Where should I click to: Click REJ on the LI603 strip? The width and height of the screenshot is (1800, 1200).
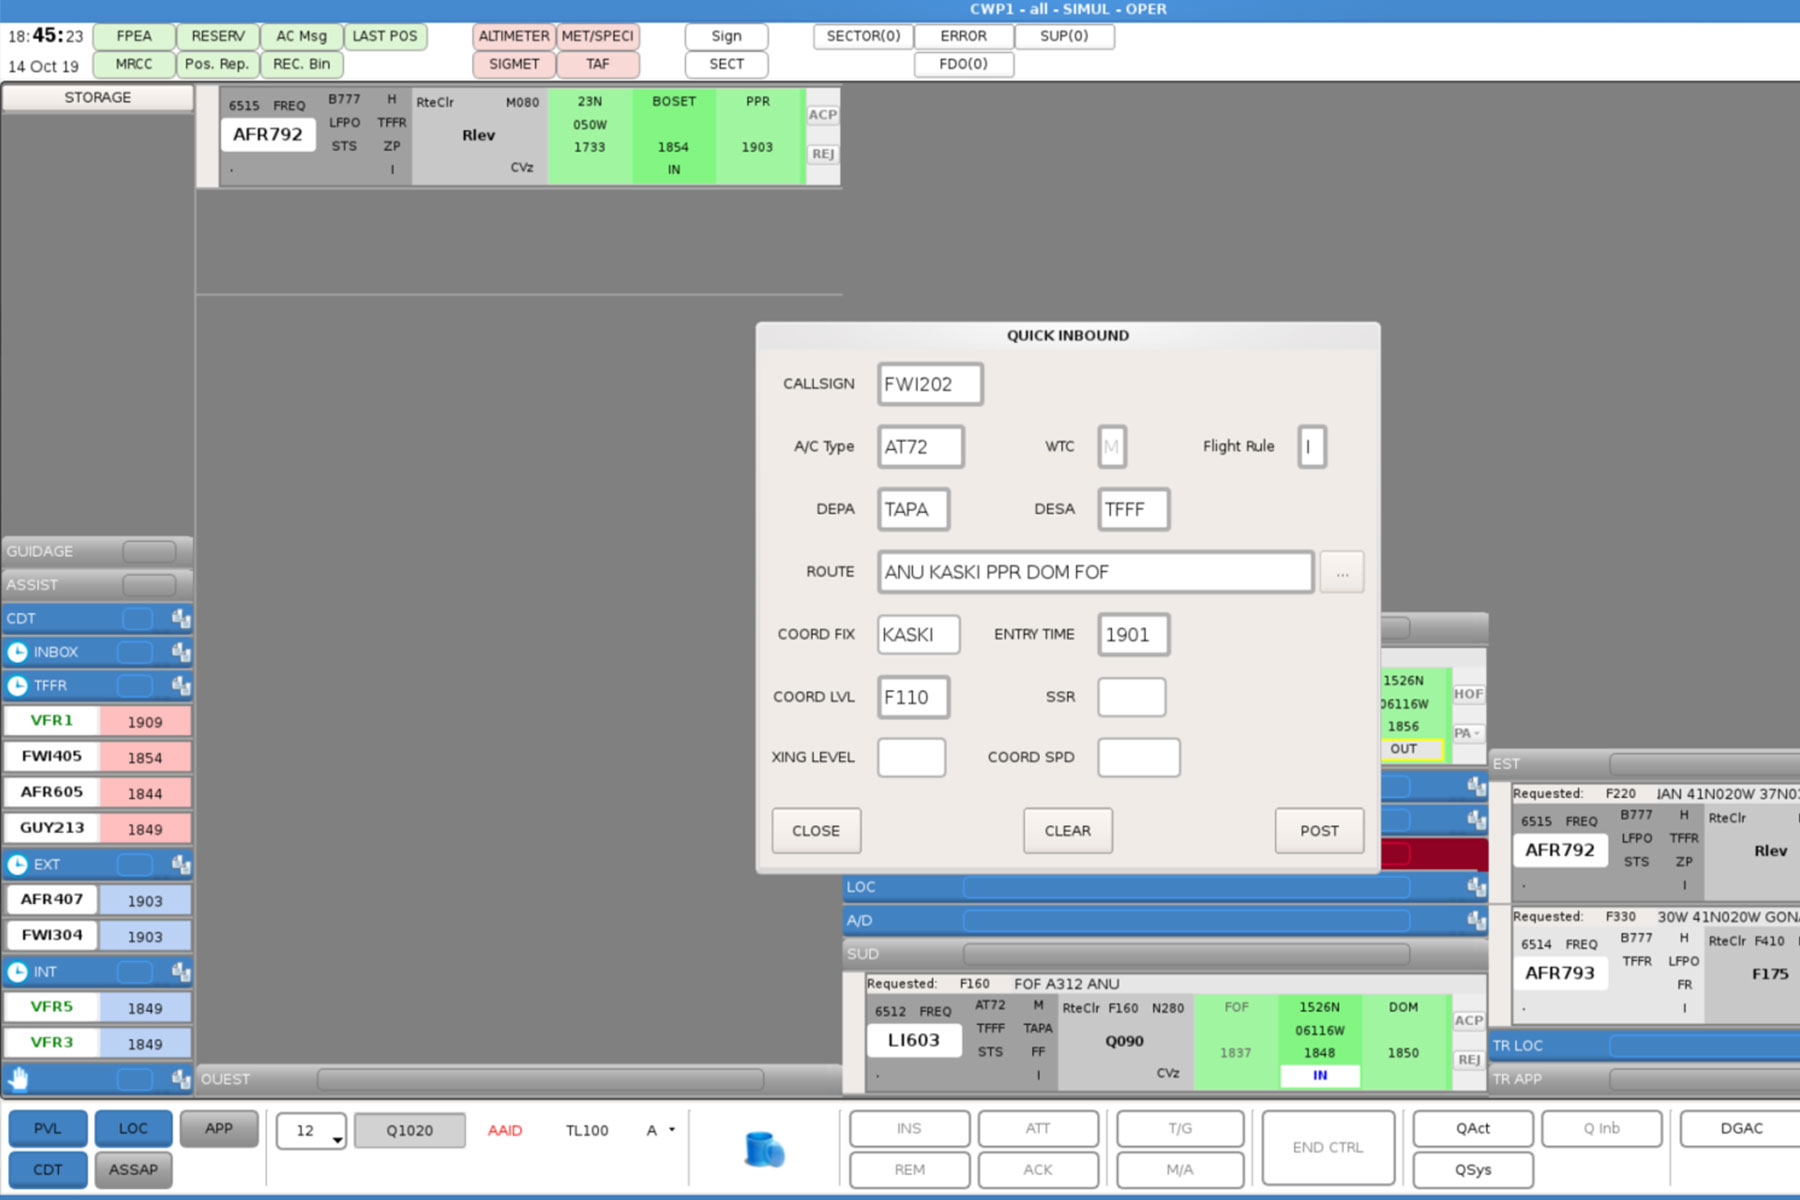point(1468,1059)
